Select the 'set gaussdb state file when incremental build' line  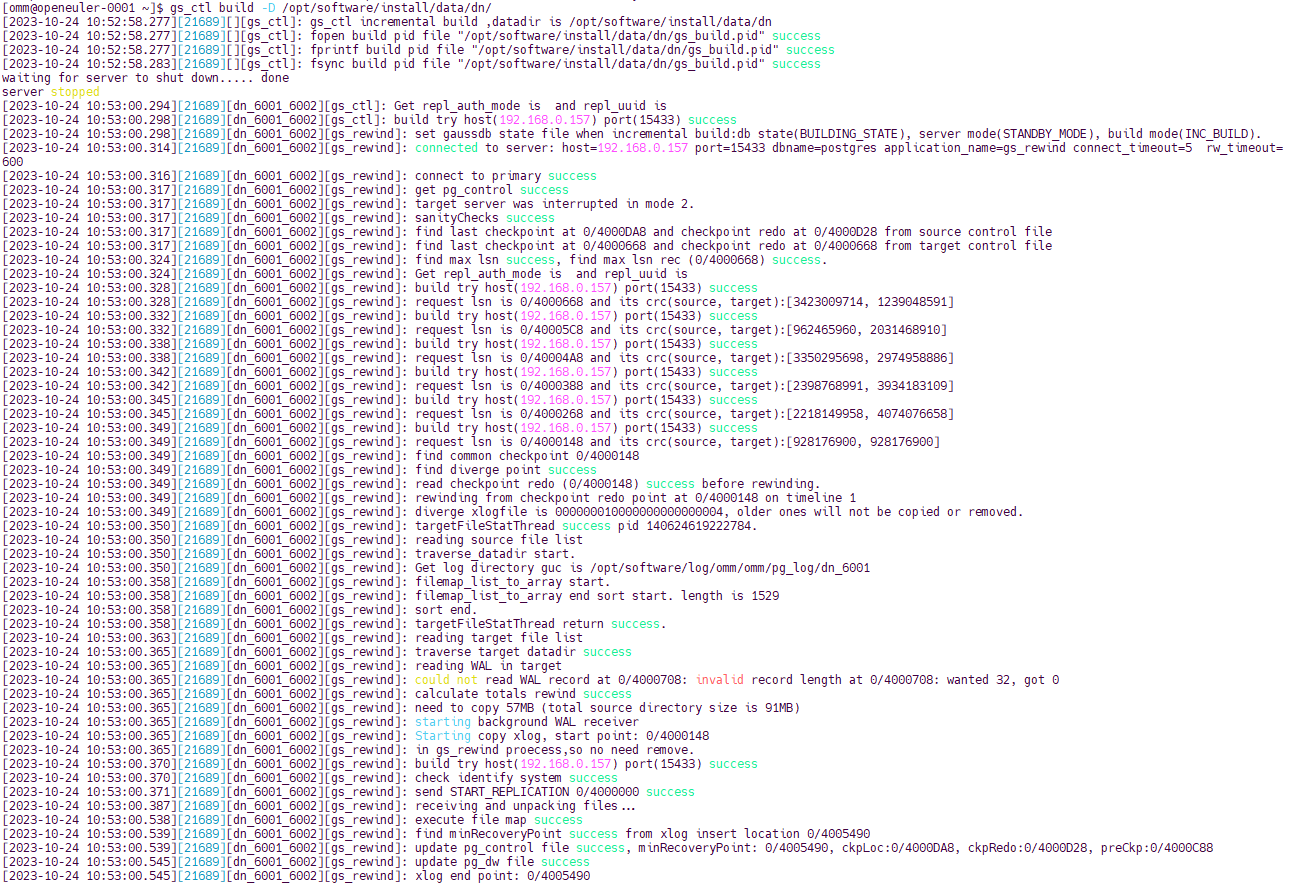click(632, 133)
